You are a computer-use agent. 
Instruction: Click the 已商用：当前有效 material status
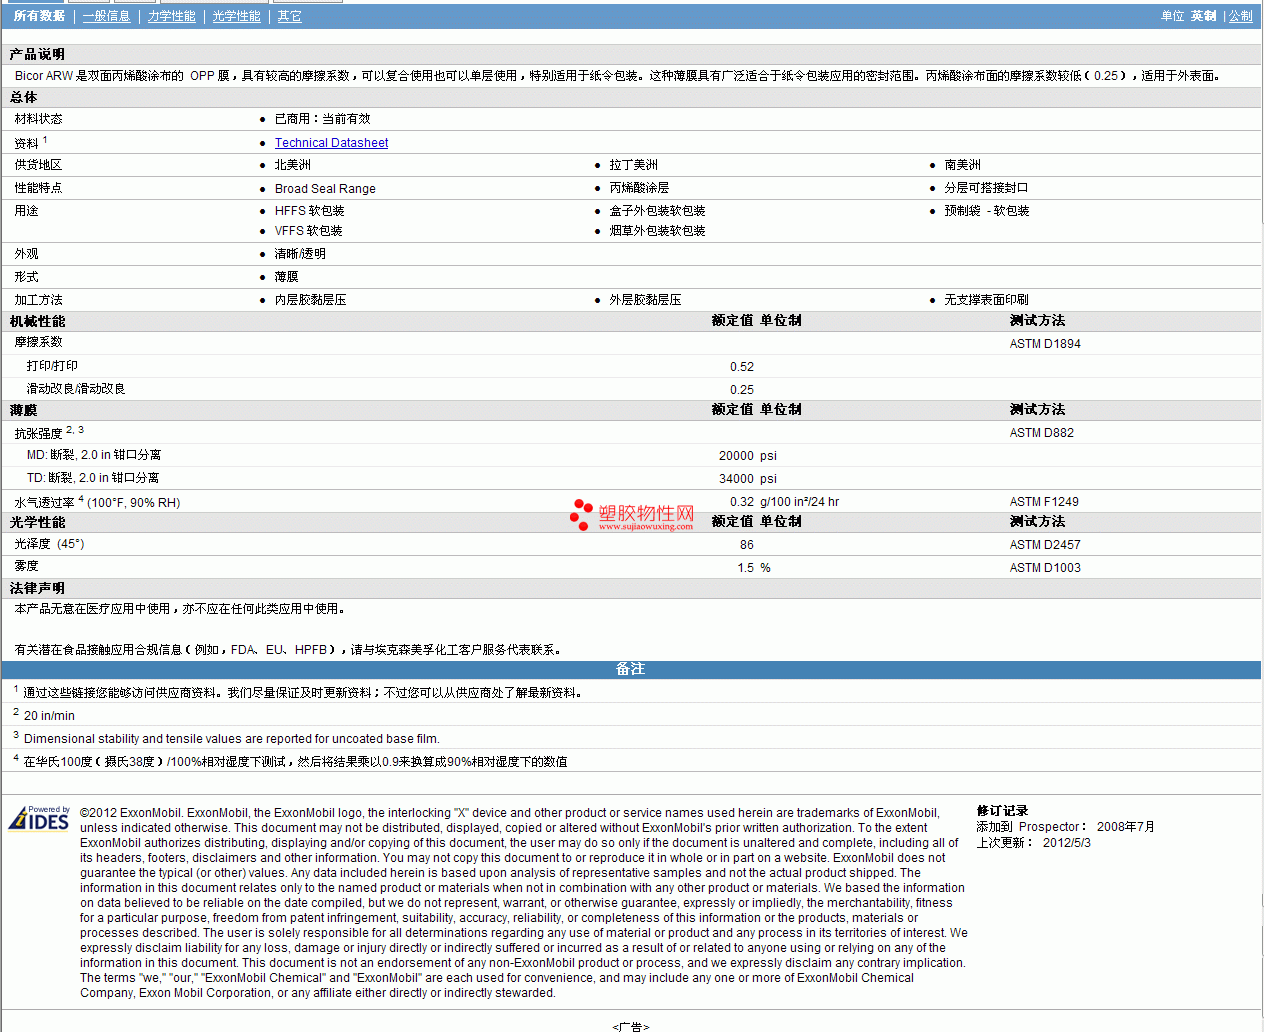[x=322, y=119]
